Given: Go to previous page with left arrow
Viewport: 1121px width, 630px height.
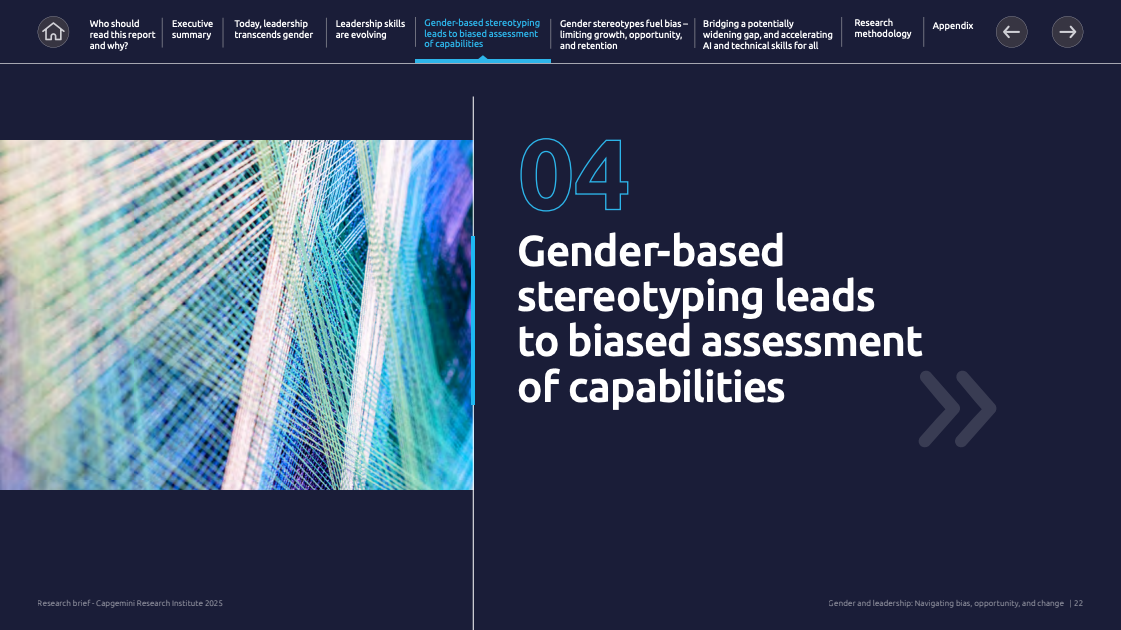Looking at the screenshot, I should (1011, 32).
